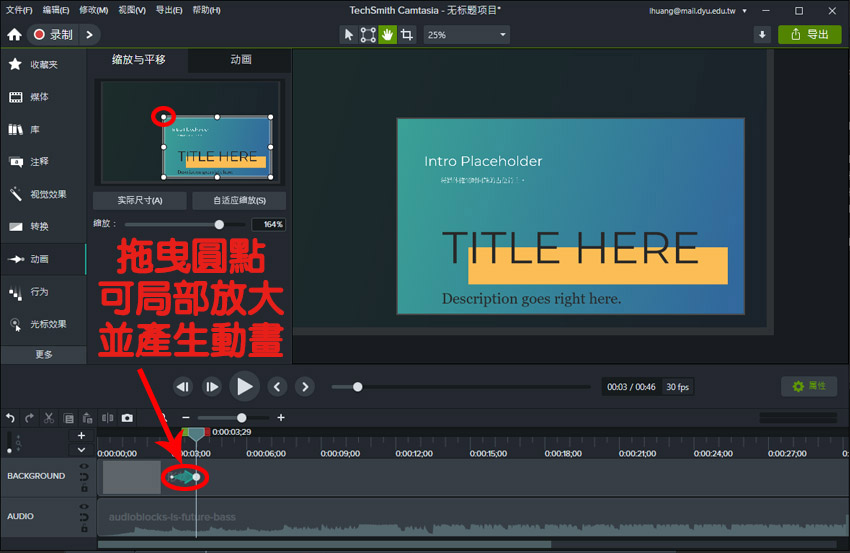Click the cut scissors icon
This screenshot has width=850, height=553.
(48, 418)
